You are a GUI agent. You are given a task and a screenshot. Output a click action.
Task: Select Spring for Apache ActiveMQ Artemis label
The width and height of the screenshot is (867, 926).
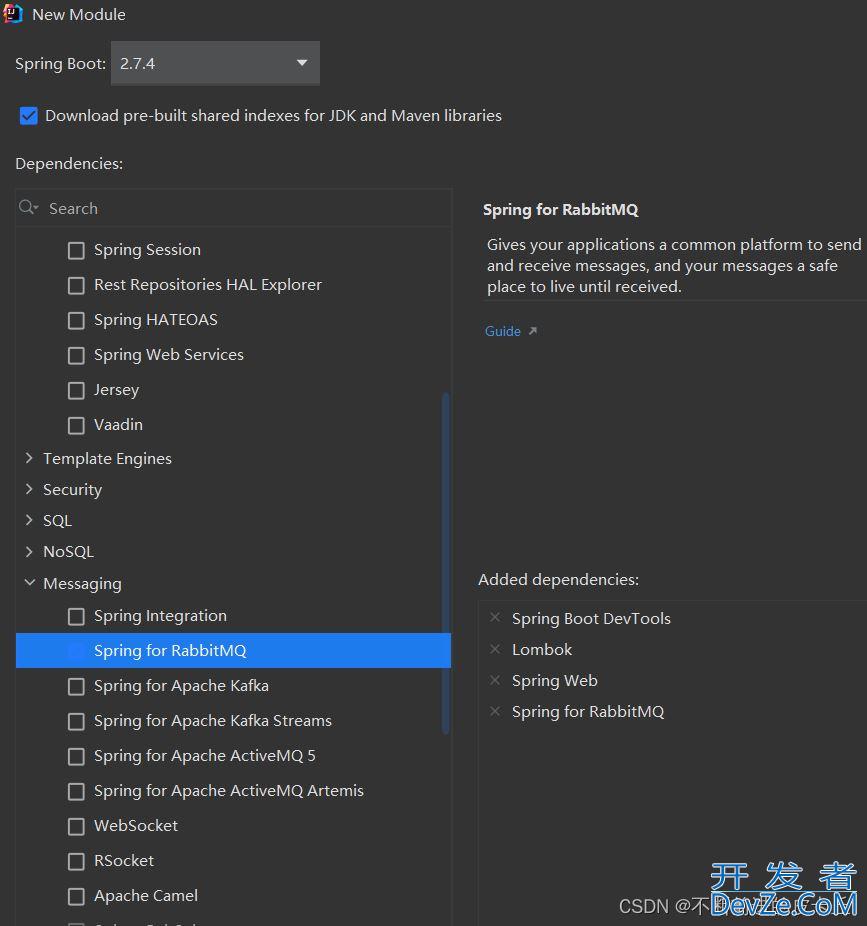tap(229, 791)
